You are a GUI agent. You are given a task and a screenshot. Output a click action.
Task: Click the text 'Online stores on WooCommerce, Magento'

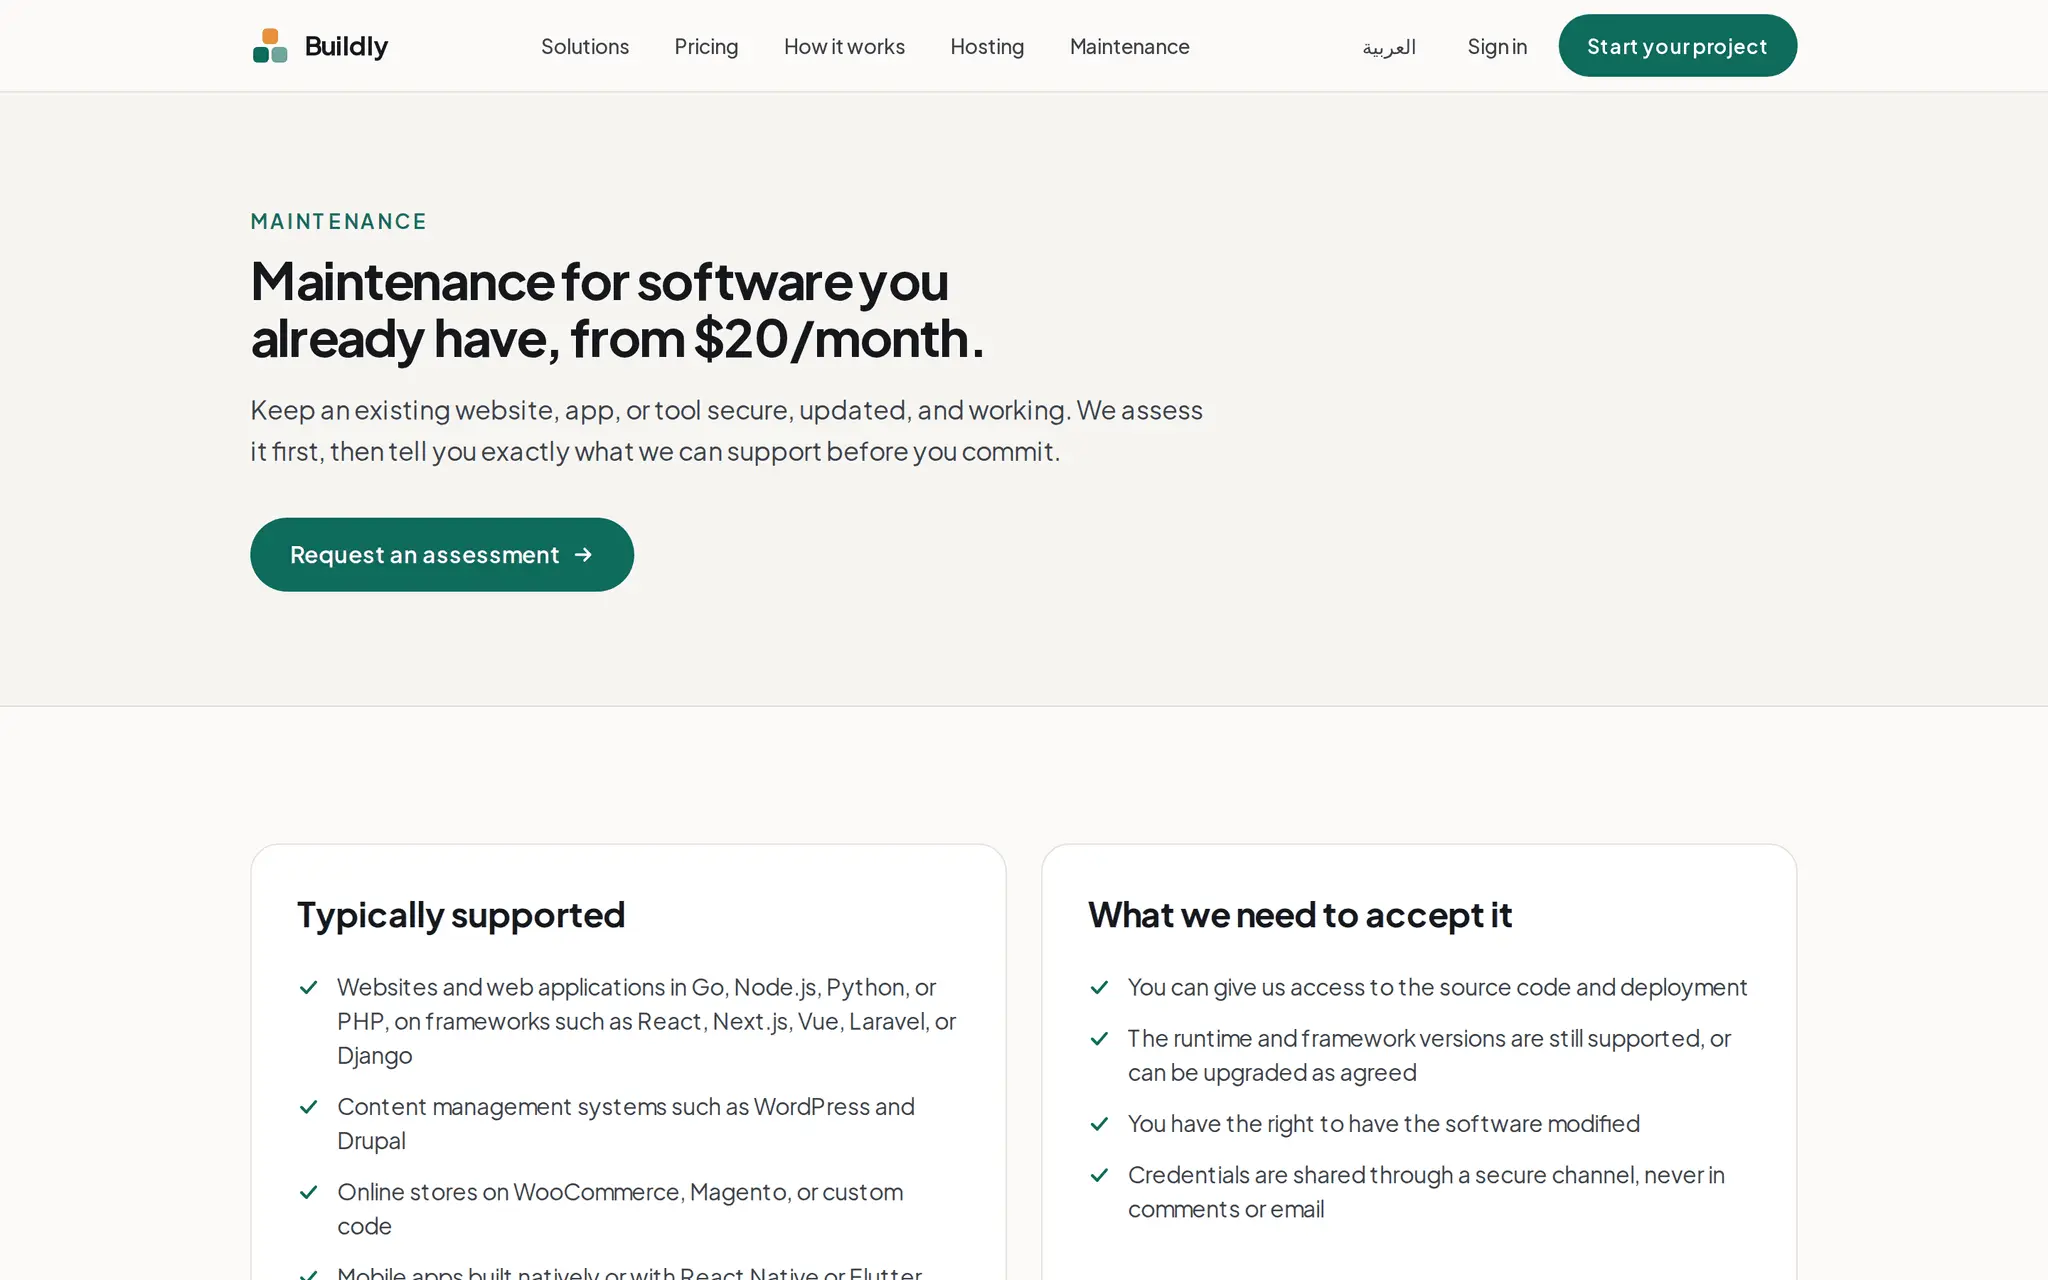coord(620,1209)
